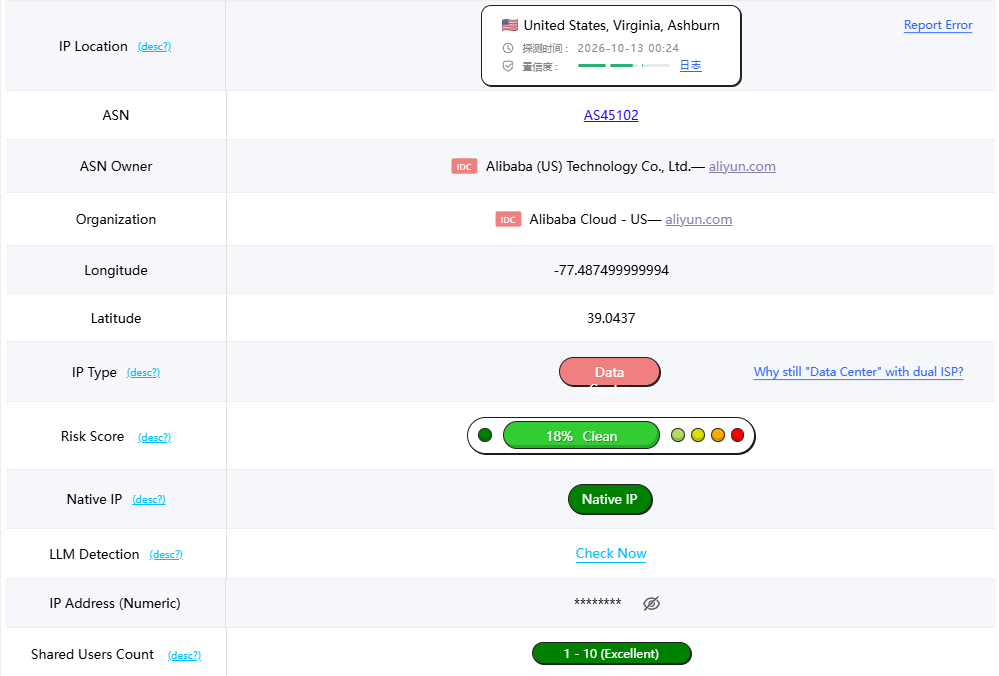Click the US flag icon beside Ashburn
Screen dimensions: 999x676
click(x=510, y=25)
